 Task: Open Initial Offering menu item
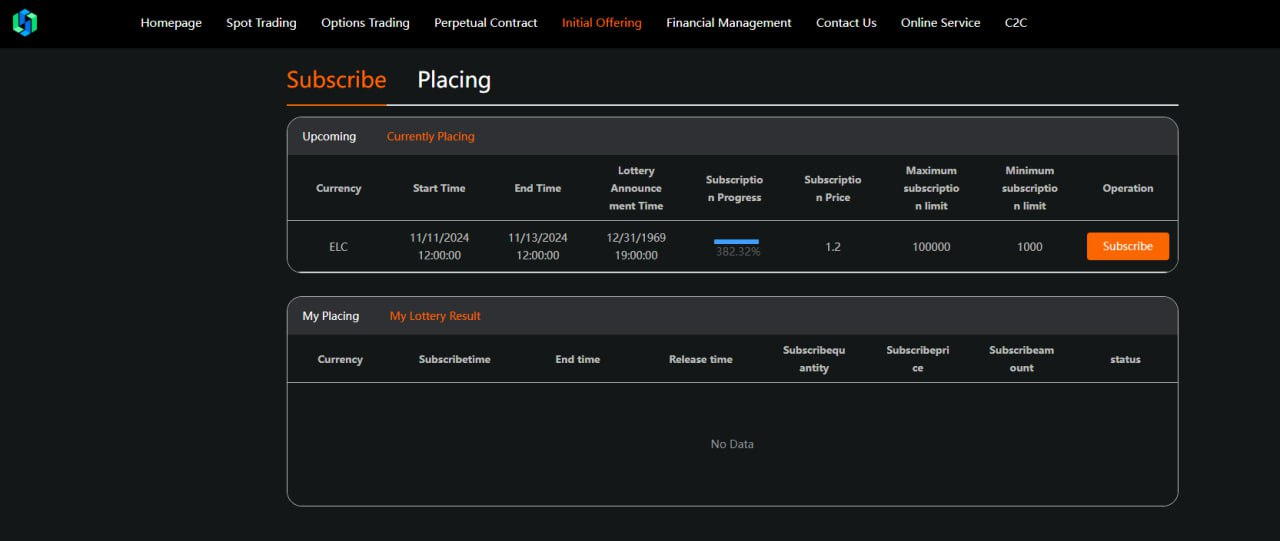[x=602, y=23]
